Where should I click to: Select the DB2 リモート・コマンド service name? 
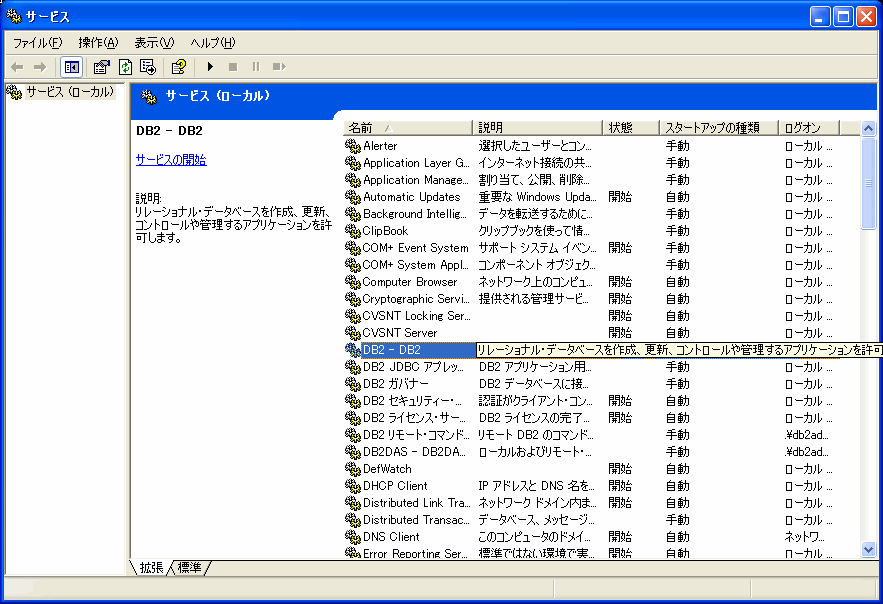(416, 435)
